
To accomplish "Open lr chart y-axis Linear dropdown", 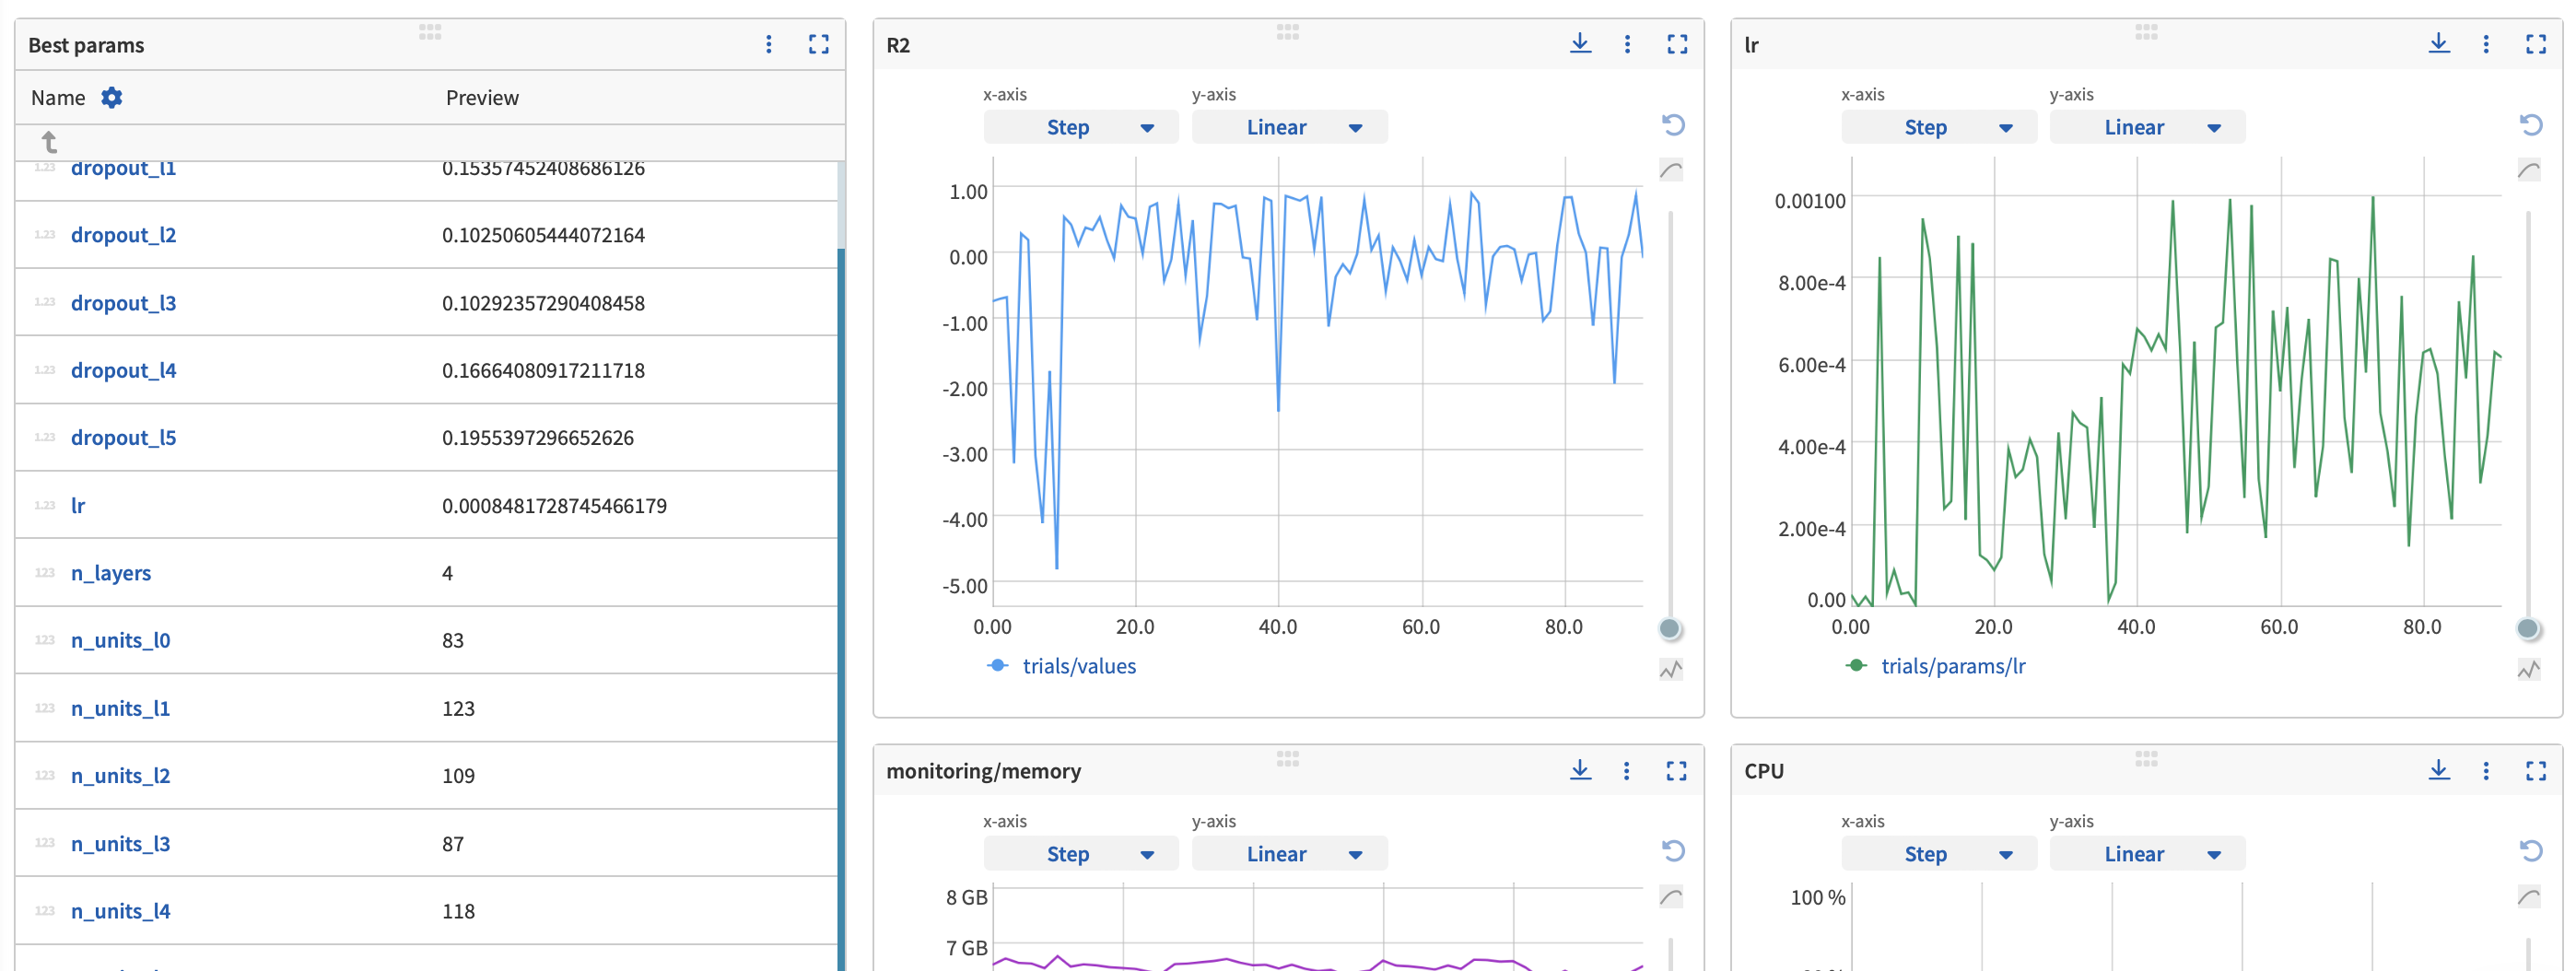I will 2146,127.
